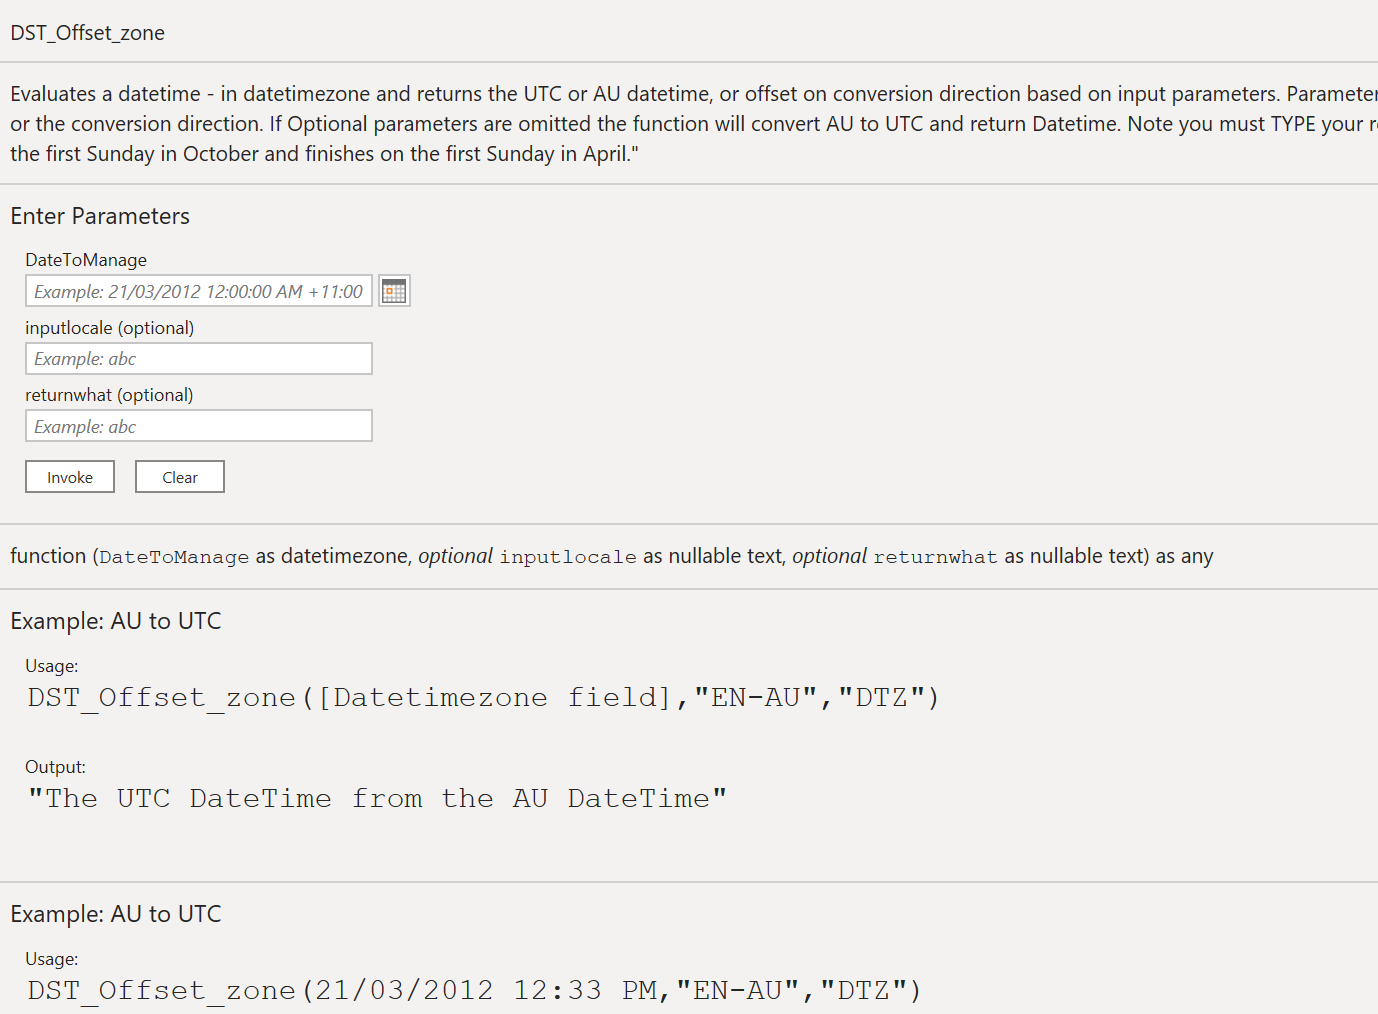The width and height of the screenshot is (1378, 1014).
Task: Click the usage code containing [Datetimezone field]
Action: (484, 697)
